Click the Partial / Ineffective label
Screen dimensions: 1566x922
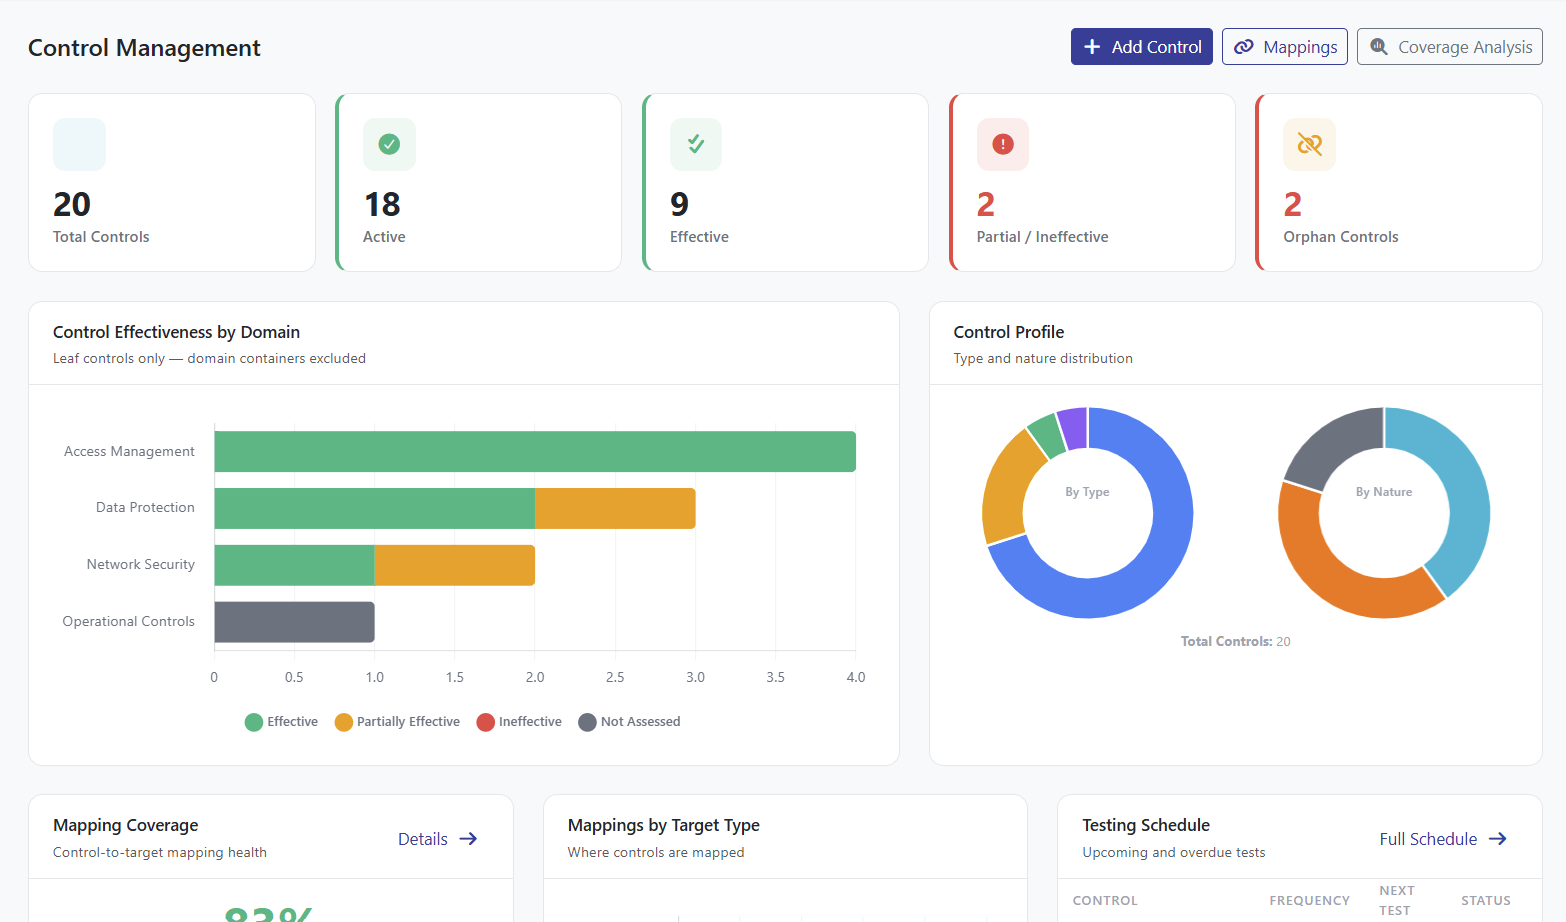1042,237
